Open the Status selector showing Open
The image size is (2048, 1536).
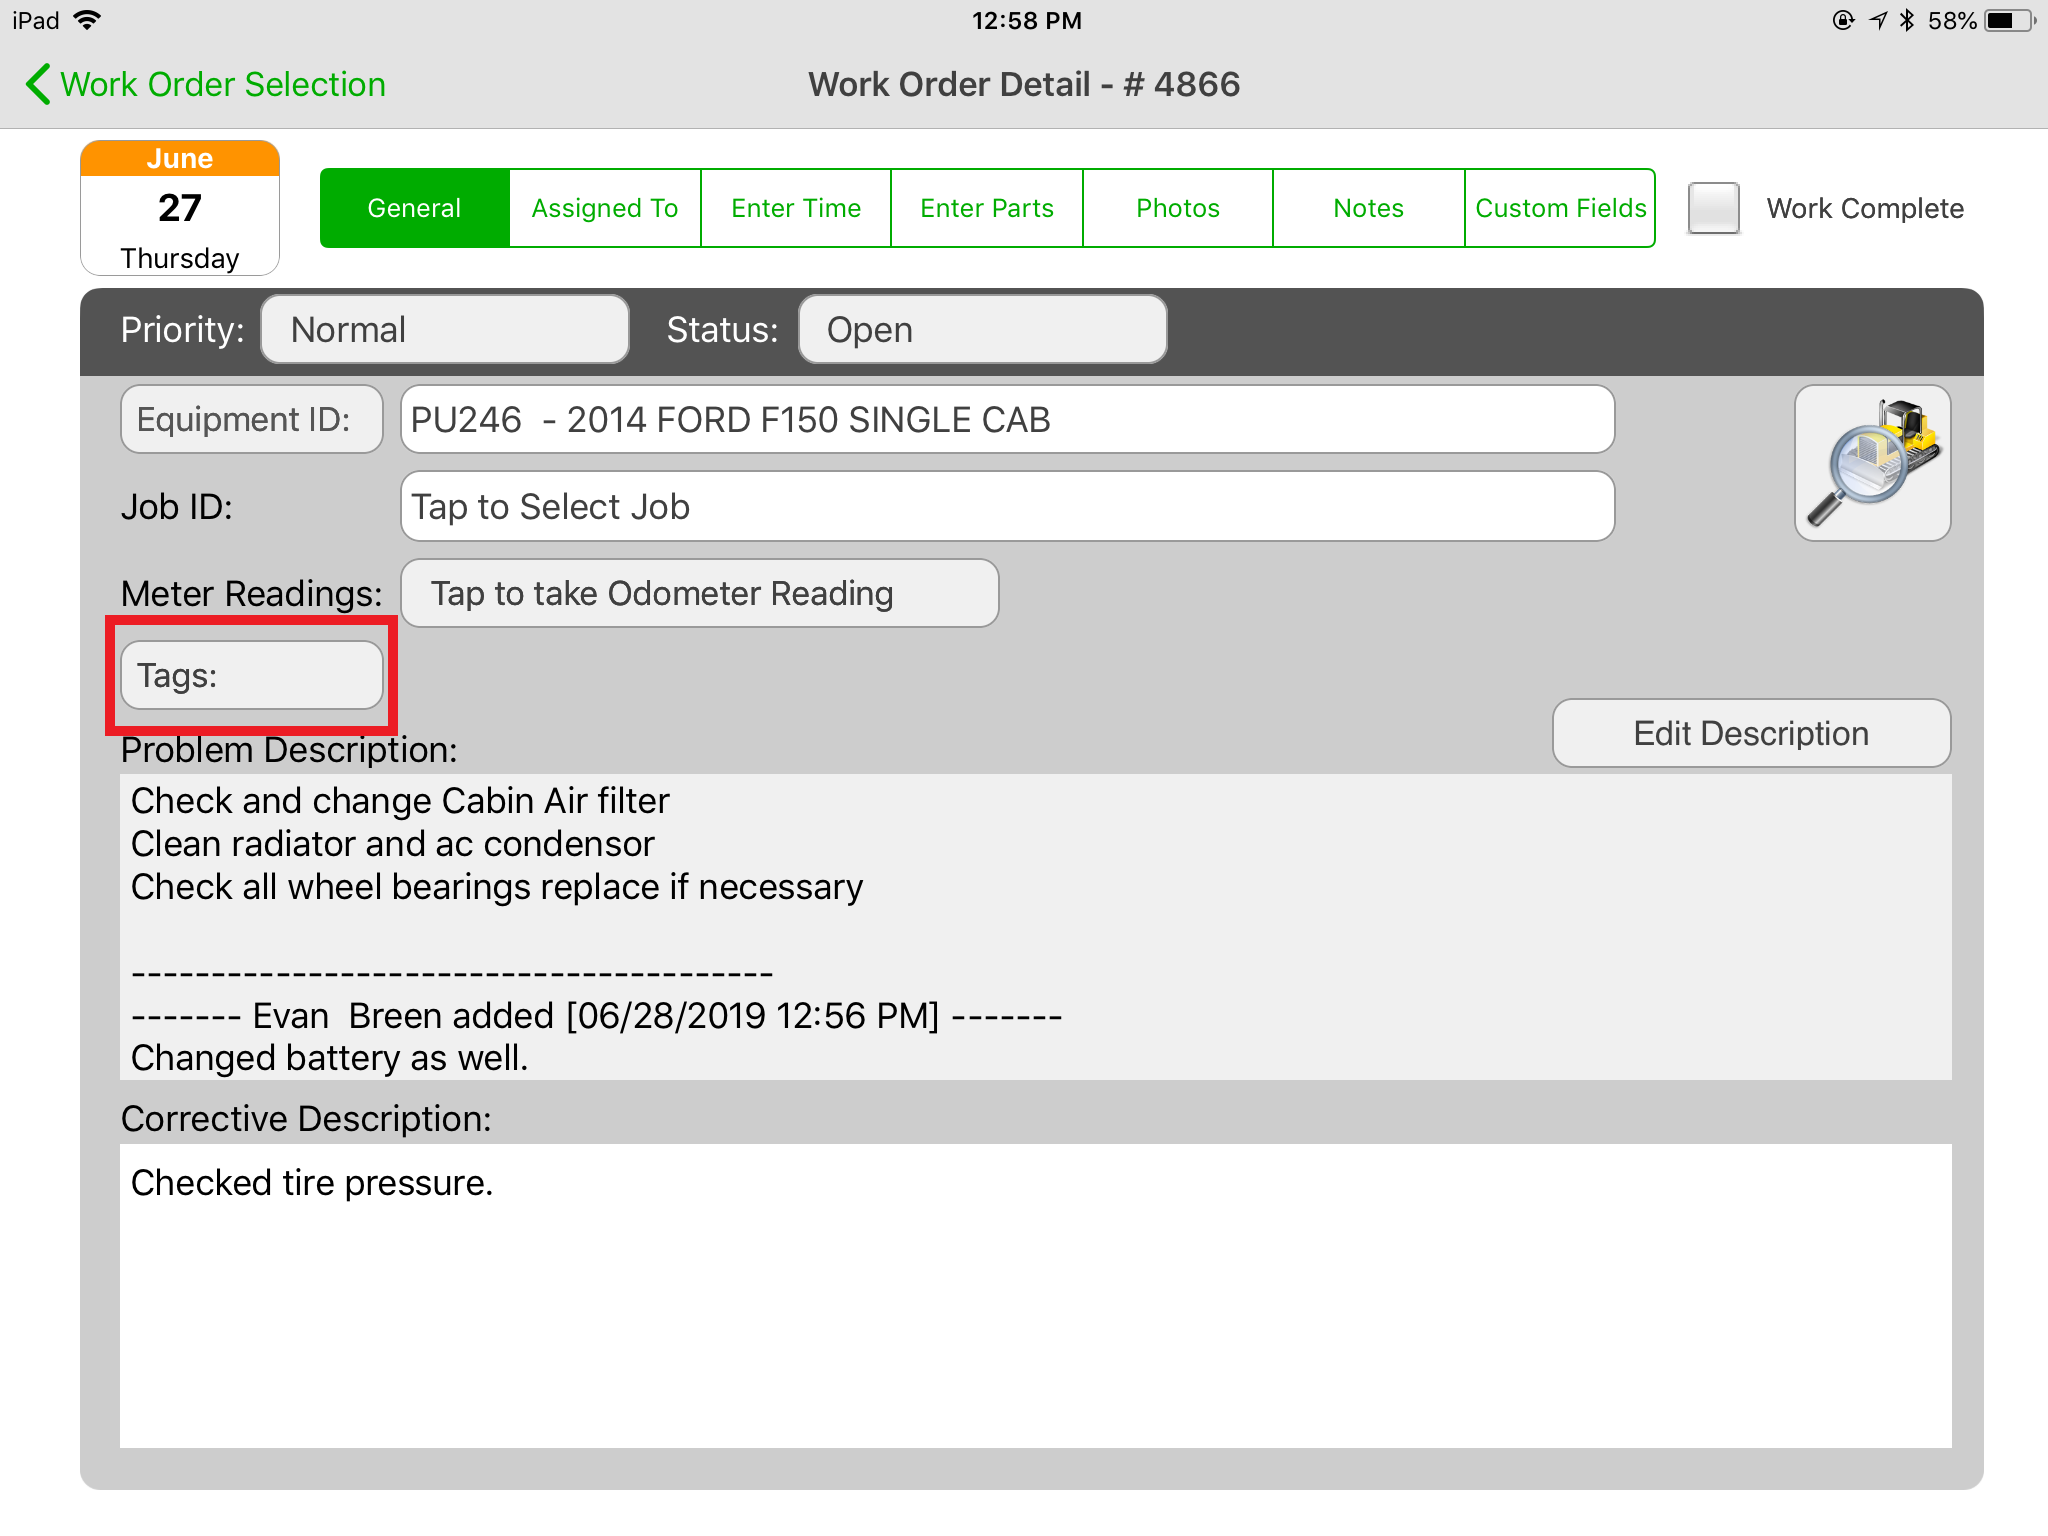pyautogui.click(x=982, y=329)
